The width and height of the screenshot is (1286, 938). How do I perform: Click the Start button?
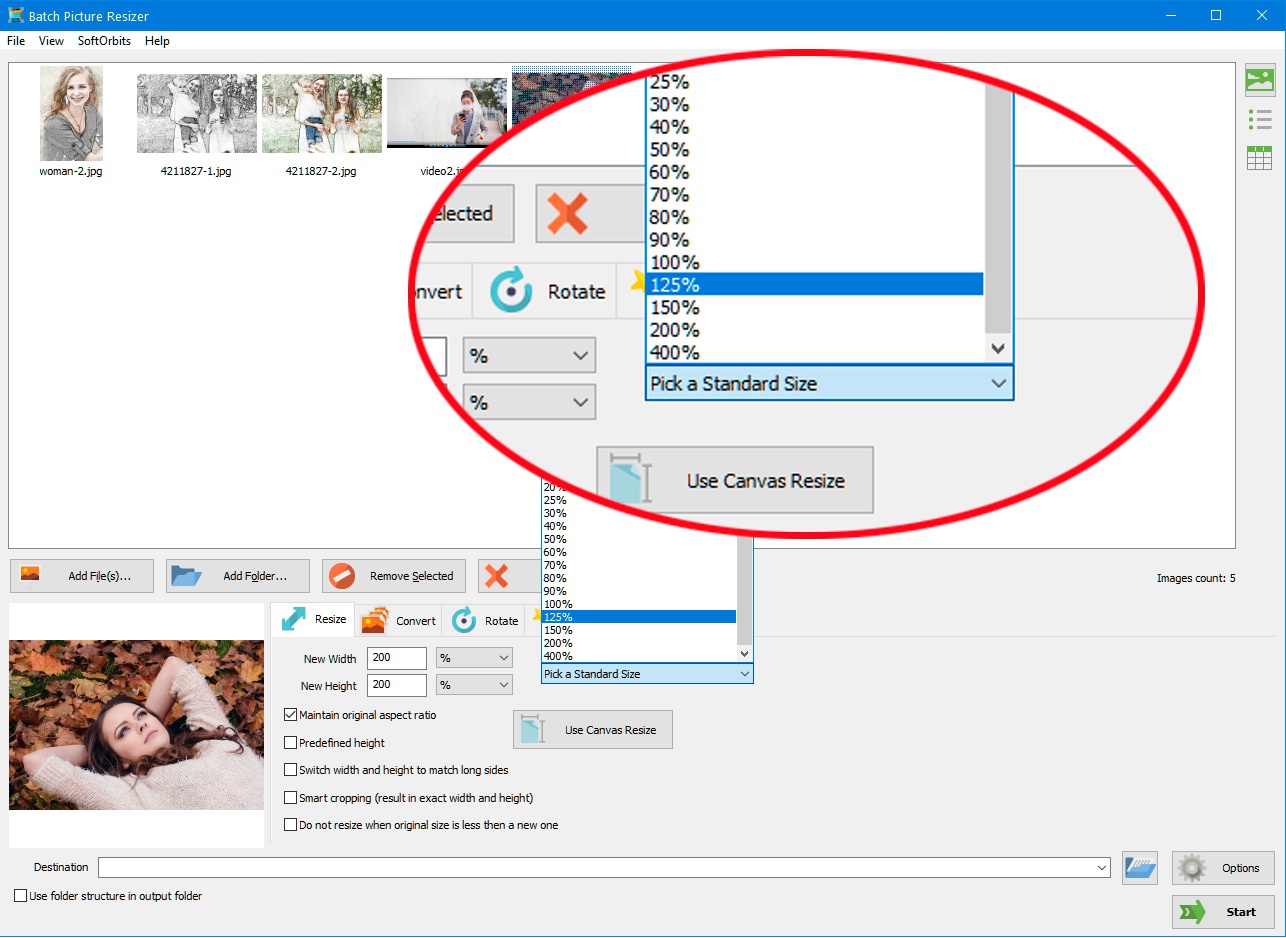[1224, 912]
